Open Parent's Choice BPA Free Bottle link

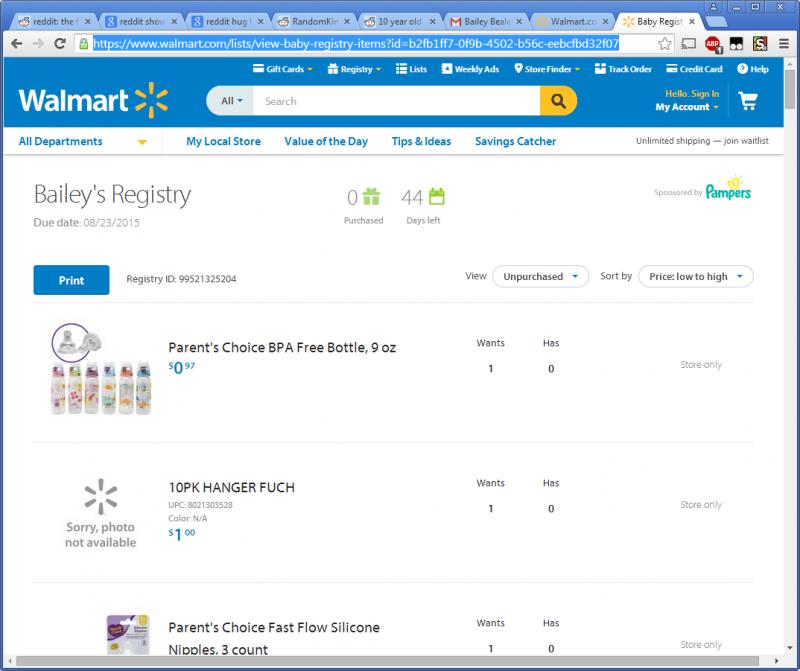tap(282, 347)
